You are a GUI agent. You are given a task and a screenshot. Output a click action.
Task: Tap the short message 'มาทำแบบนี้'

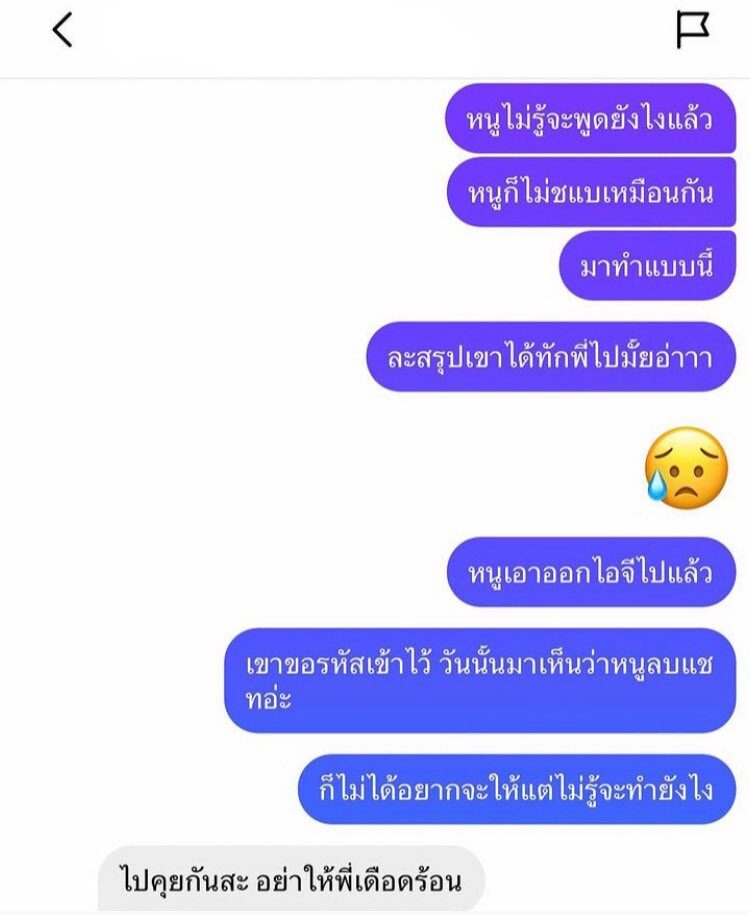647,266
